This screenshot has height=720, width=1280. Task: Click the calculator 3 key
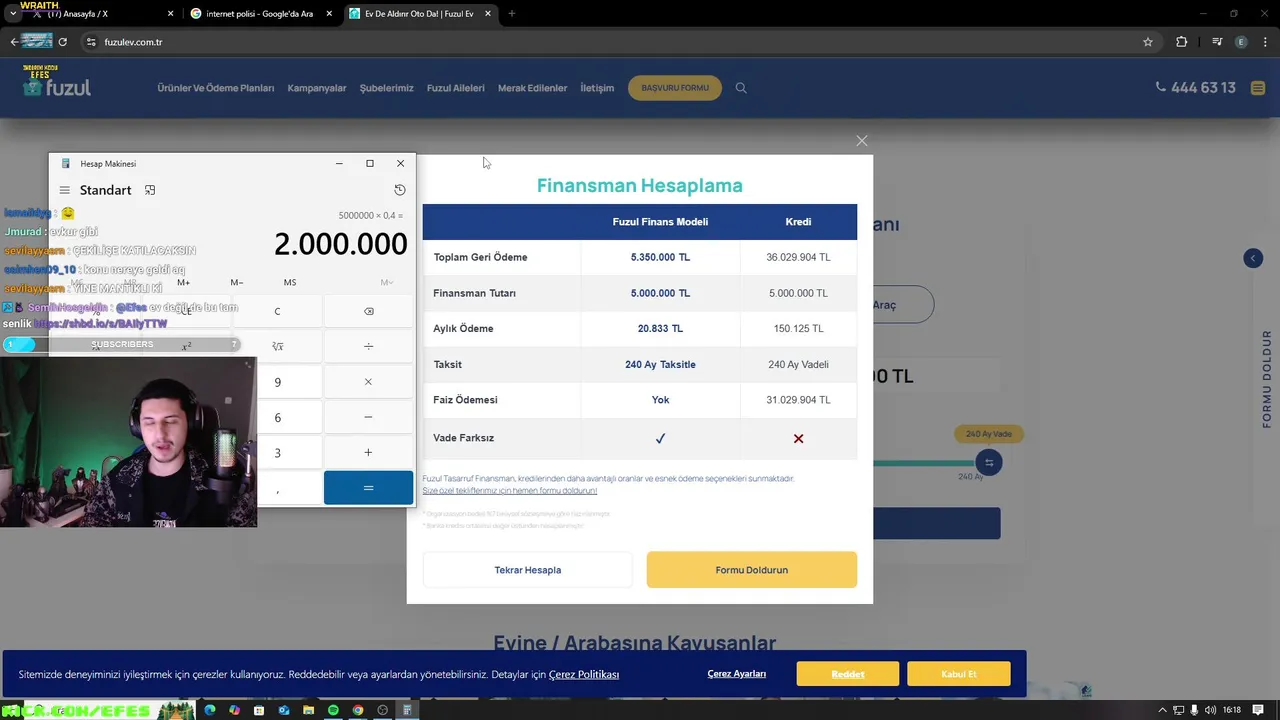(x=278, y=452)
